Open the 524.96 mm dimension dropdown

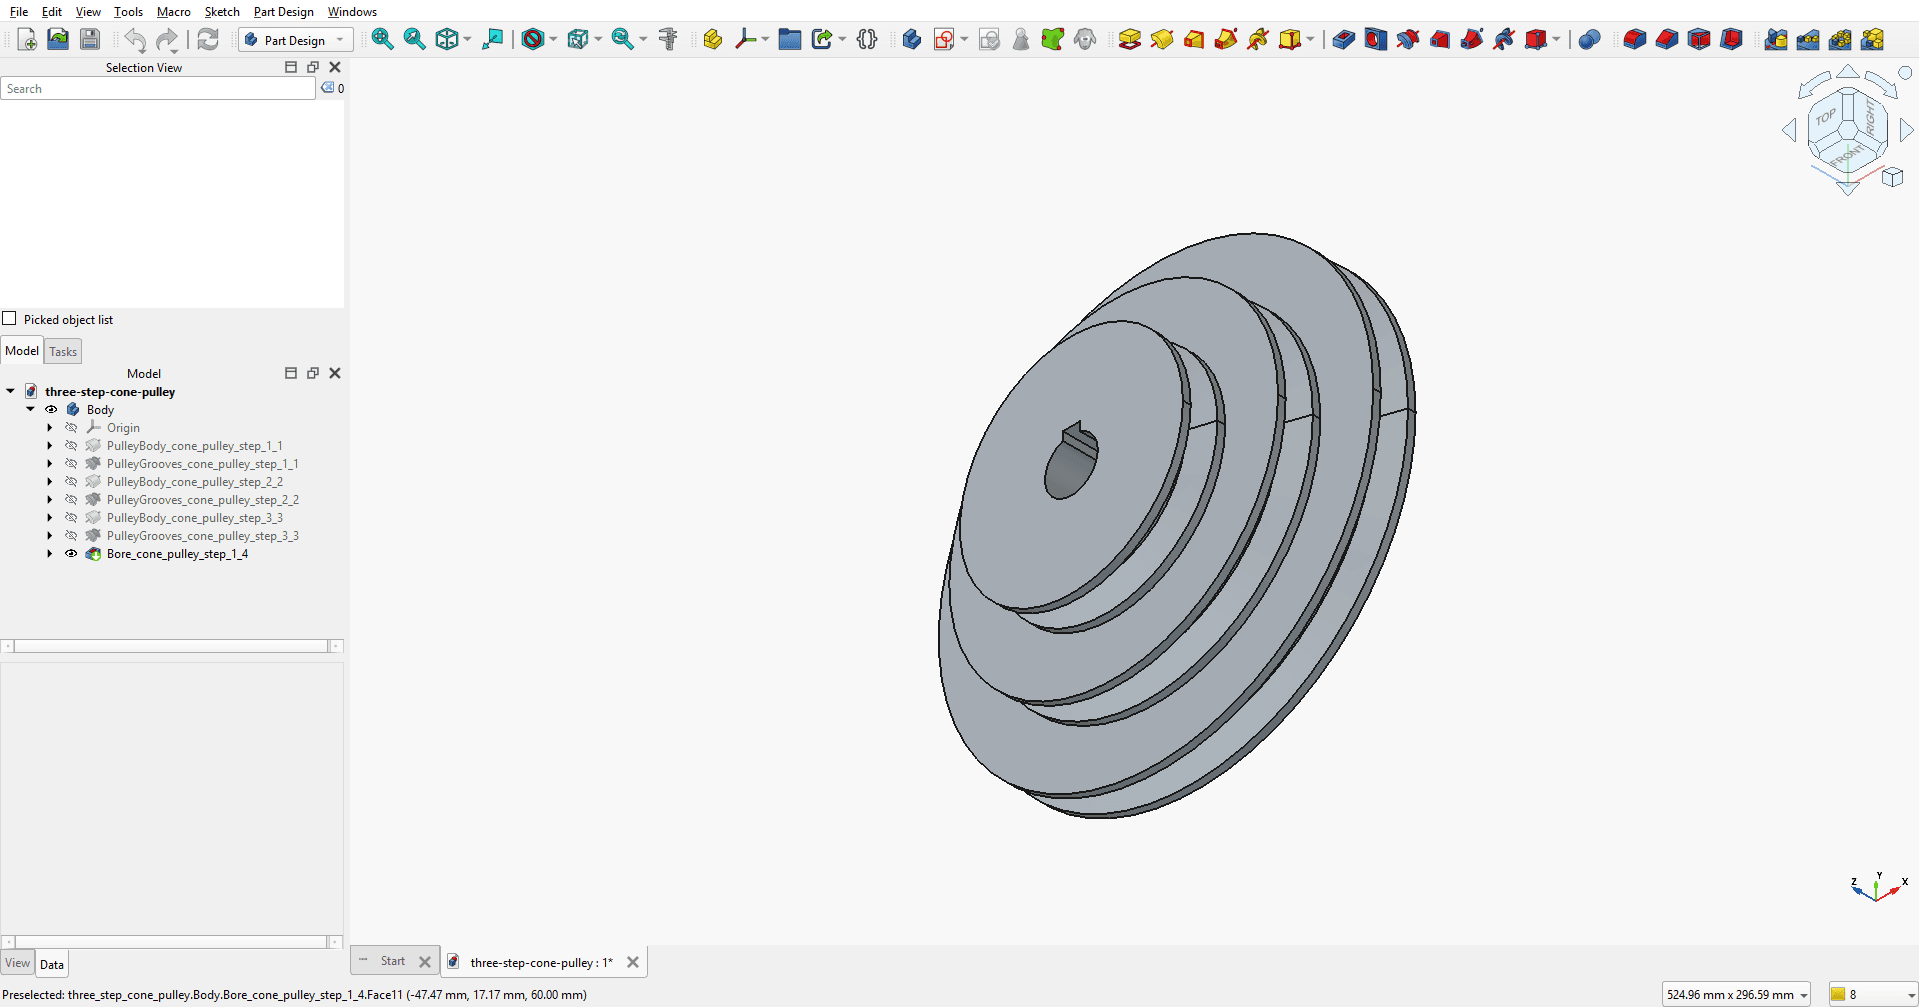point(1736,994)
